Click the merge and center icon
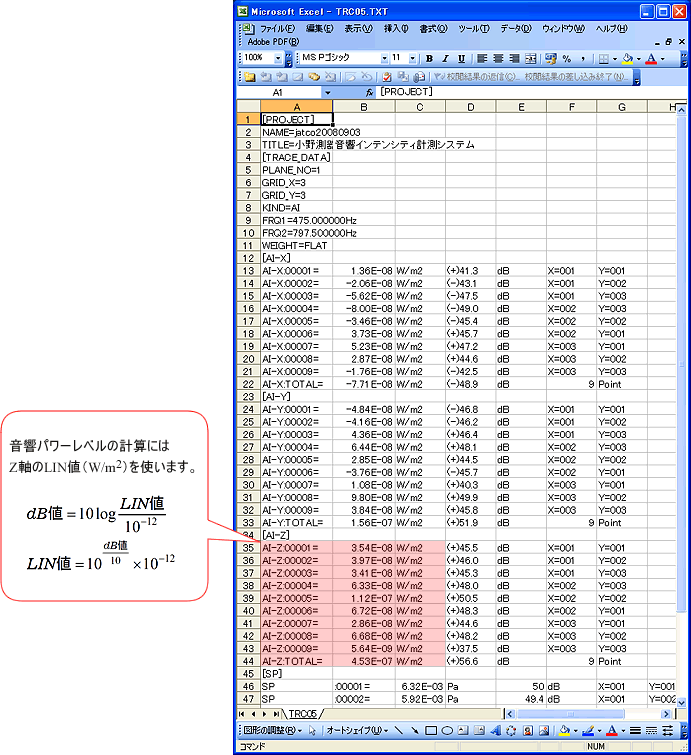691x755 pixels. 530,59
